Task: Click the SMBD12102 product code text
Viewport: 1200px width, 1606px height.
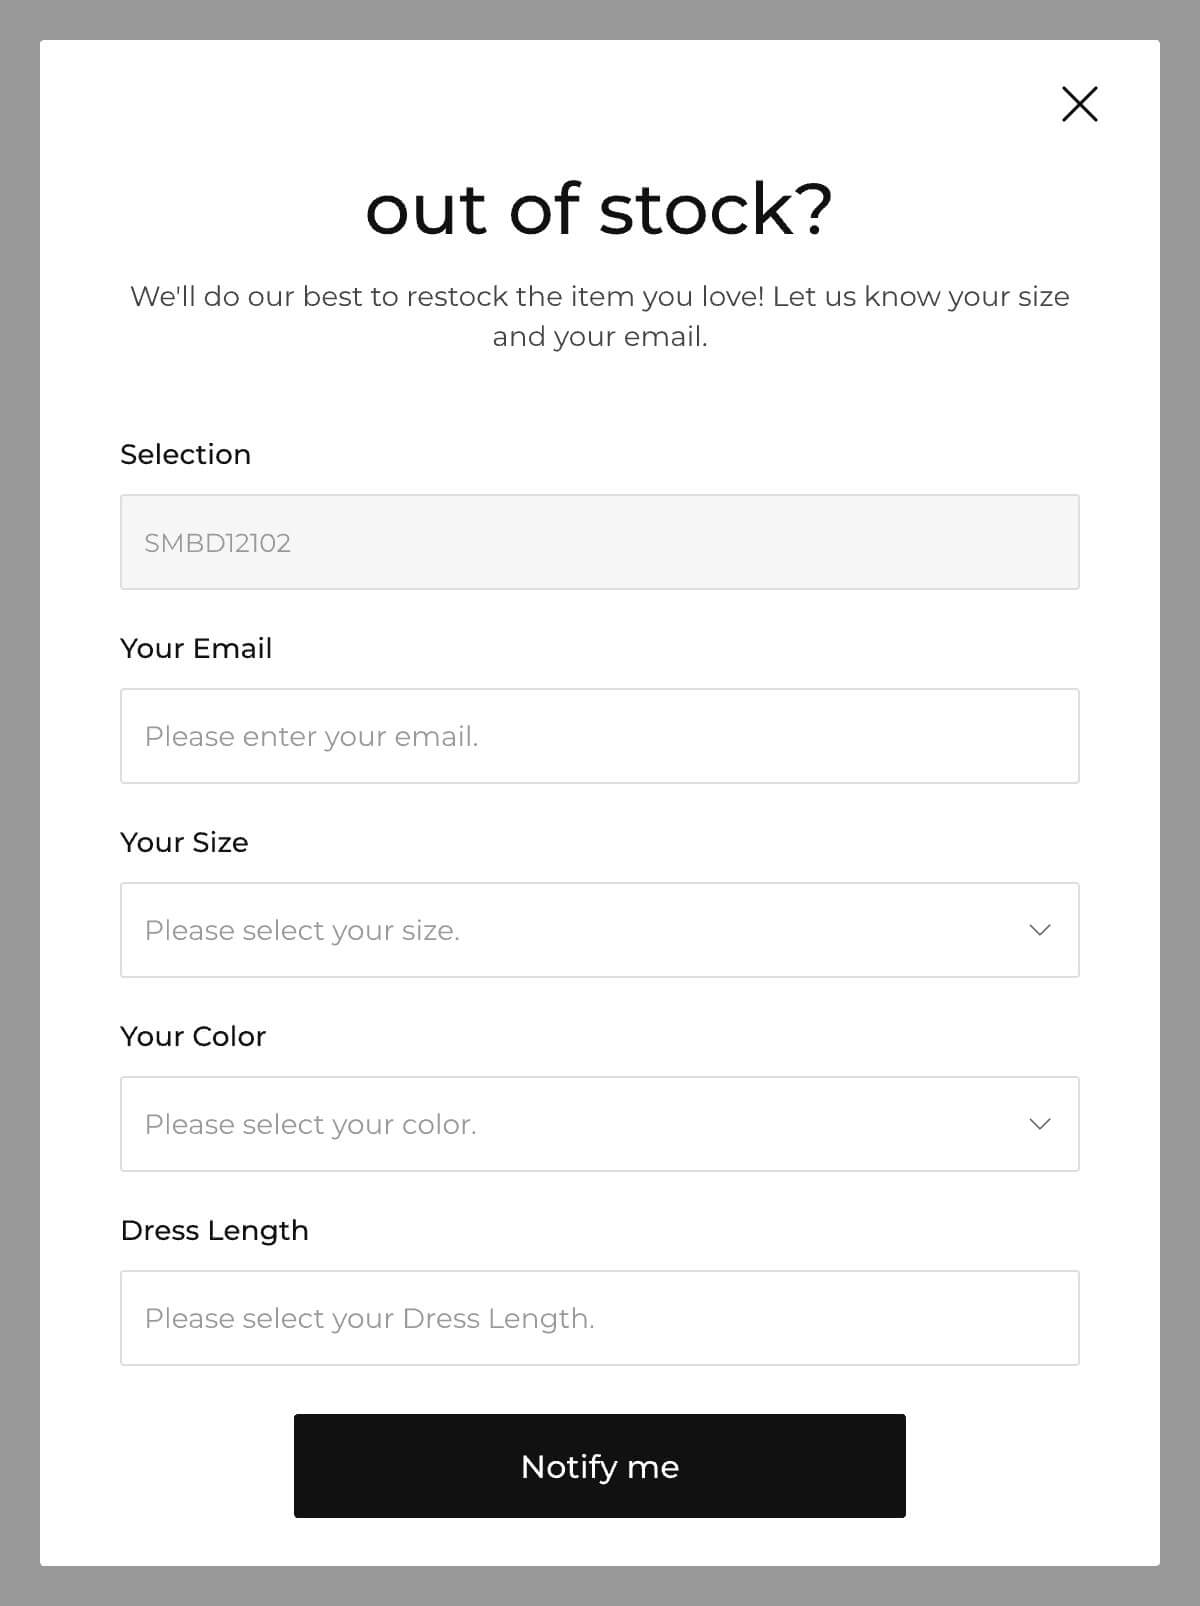Action: [217, 543]
